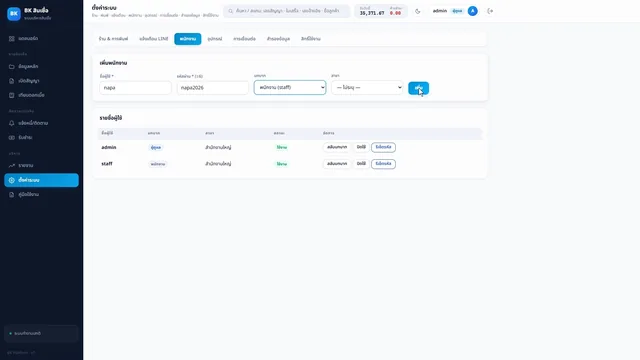Click the green system status indicator in sidebar
This screenshot has height=360, width=640.
[11, 333]
